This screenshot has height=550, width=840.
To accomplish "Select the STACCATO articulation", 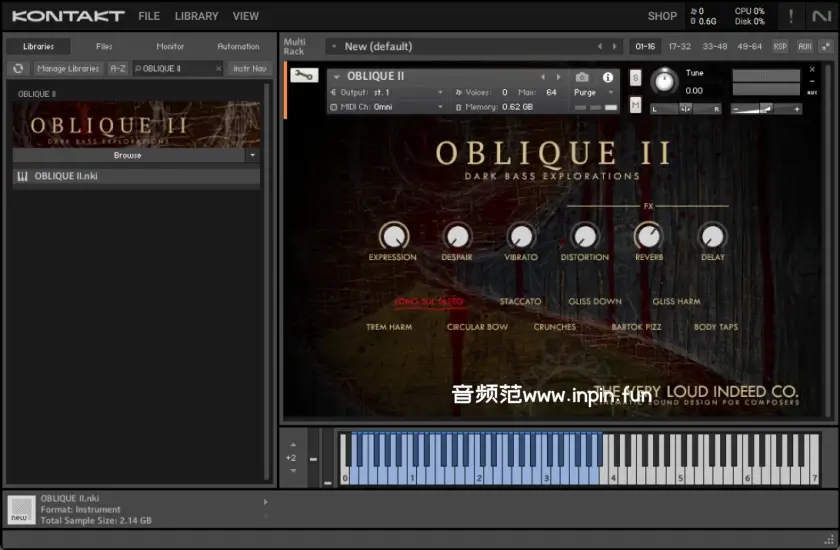I will click(x=520, y=301).
